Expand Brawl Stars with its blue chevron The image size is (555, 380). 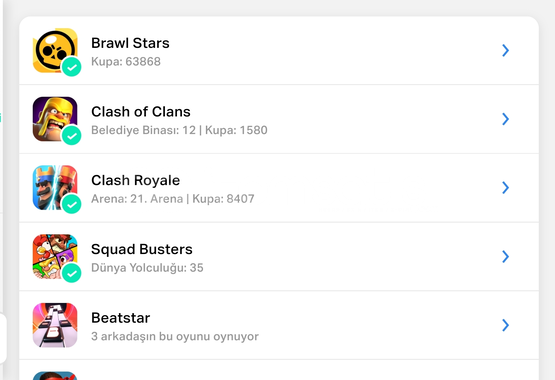click(505, 50)
